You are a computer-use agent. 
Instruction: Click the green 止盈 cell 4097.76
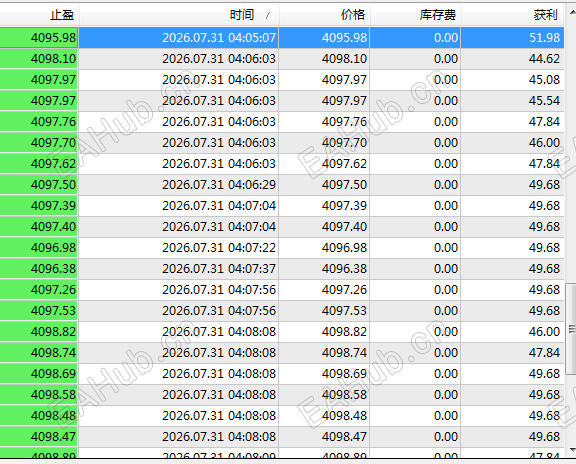coord(39,122)
